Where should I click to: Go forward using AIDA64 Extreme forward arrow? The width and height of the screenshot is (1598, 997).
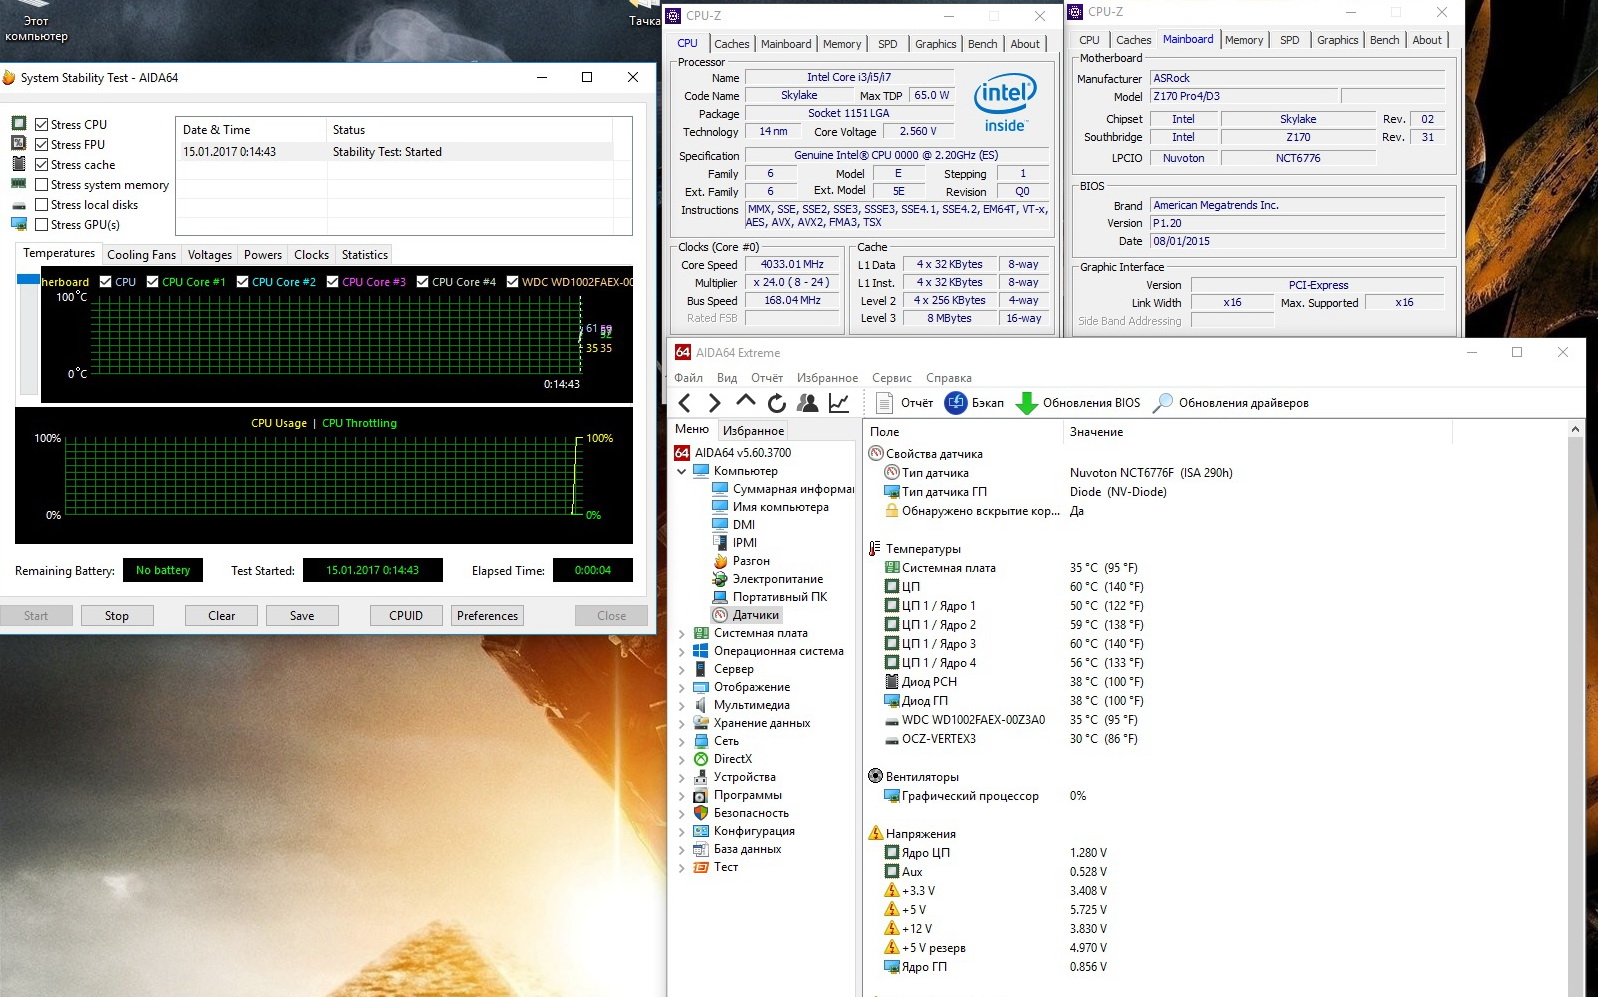coord(714,403)
